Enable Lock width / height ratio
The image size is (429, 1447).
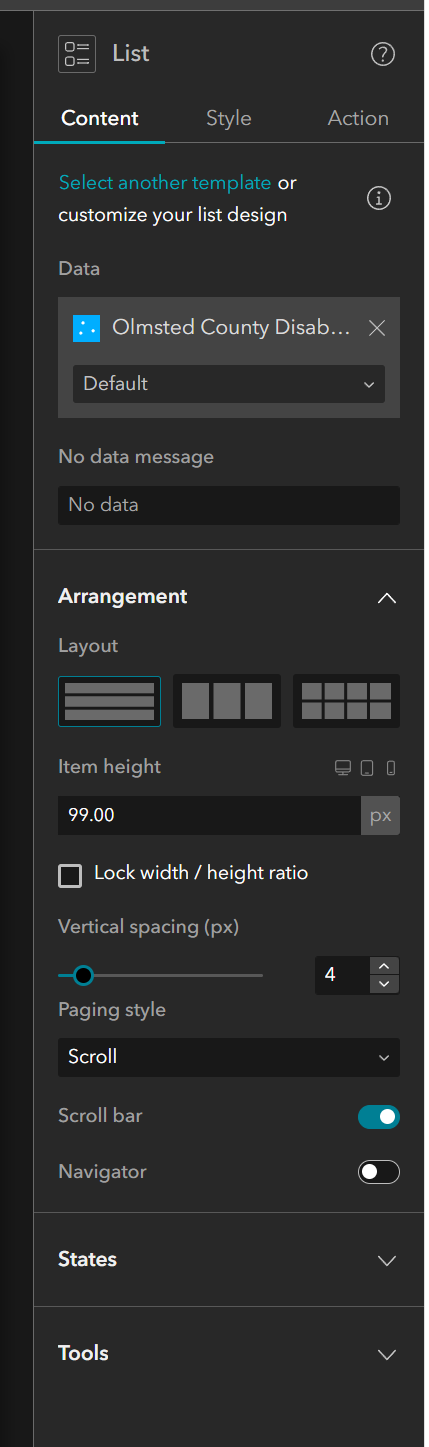70,876
